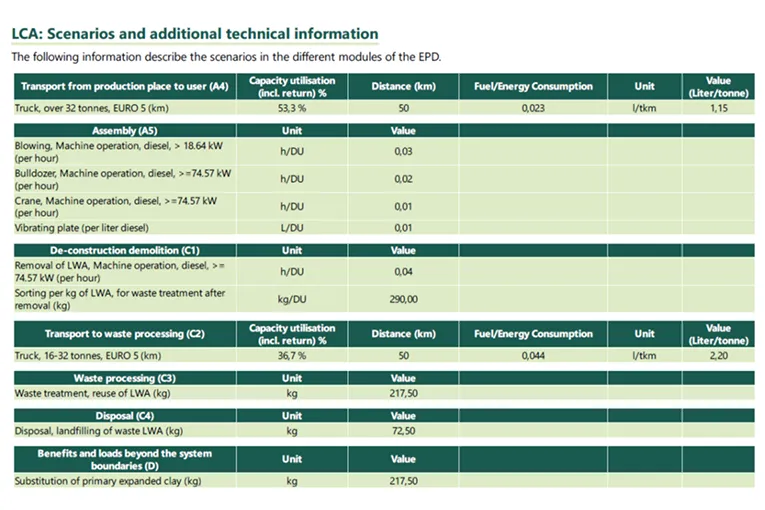The image size is (765, 510).
Task: Click the heading "LCA: Scenarios and additional technical information"
Action: [195, 34]
